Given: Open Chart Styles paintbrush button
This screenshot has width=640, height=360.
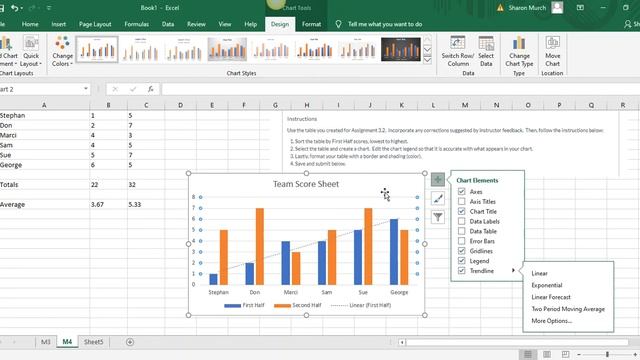Looking at the screenshot, I should (x=438, y=198).
